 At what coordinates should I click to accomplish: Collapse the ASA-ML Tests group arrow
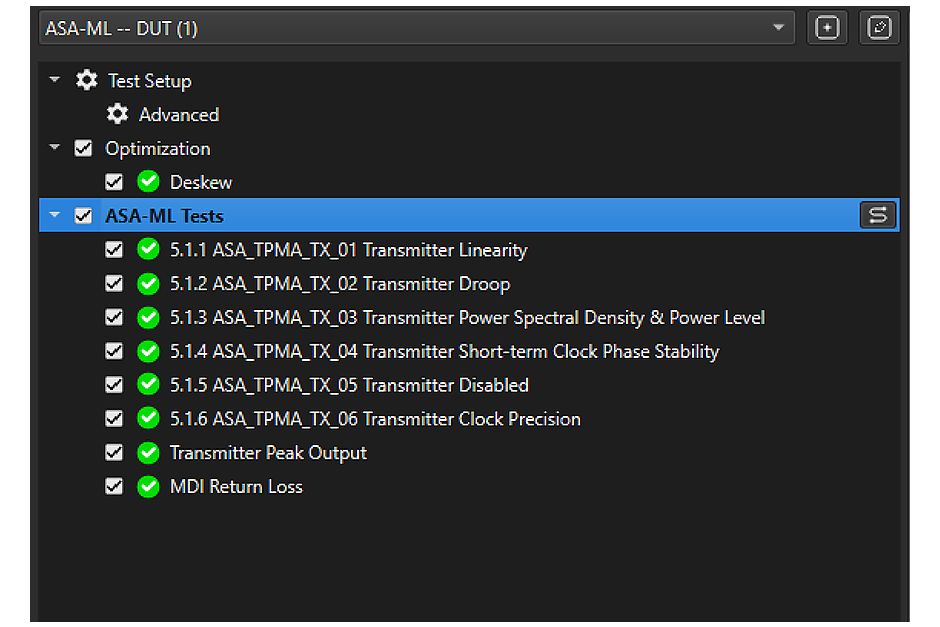(55, 215)
